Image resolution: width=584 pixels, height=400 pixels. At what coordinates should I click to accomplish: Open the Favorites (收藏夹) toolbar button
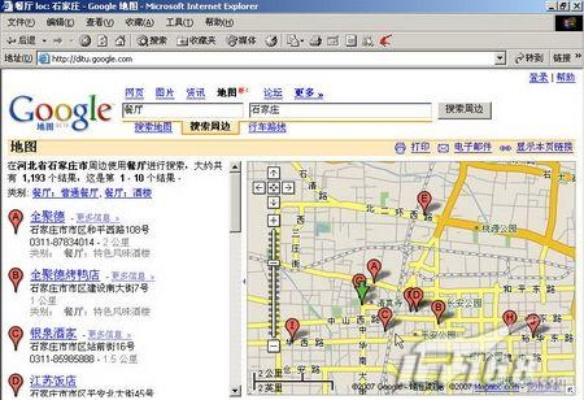pyautogui.click(x=196, y=41)
